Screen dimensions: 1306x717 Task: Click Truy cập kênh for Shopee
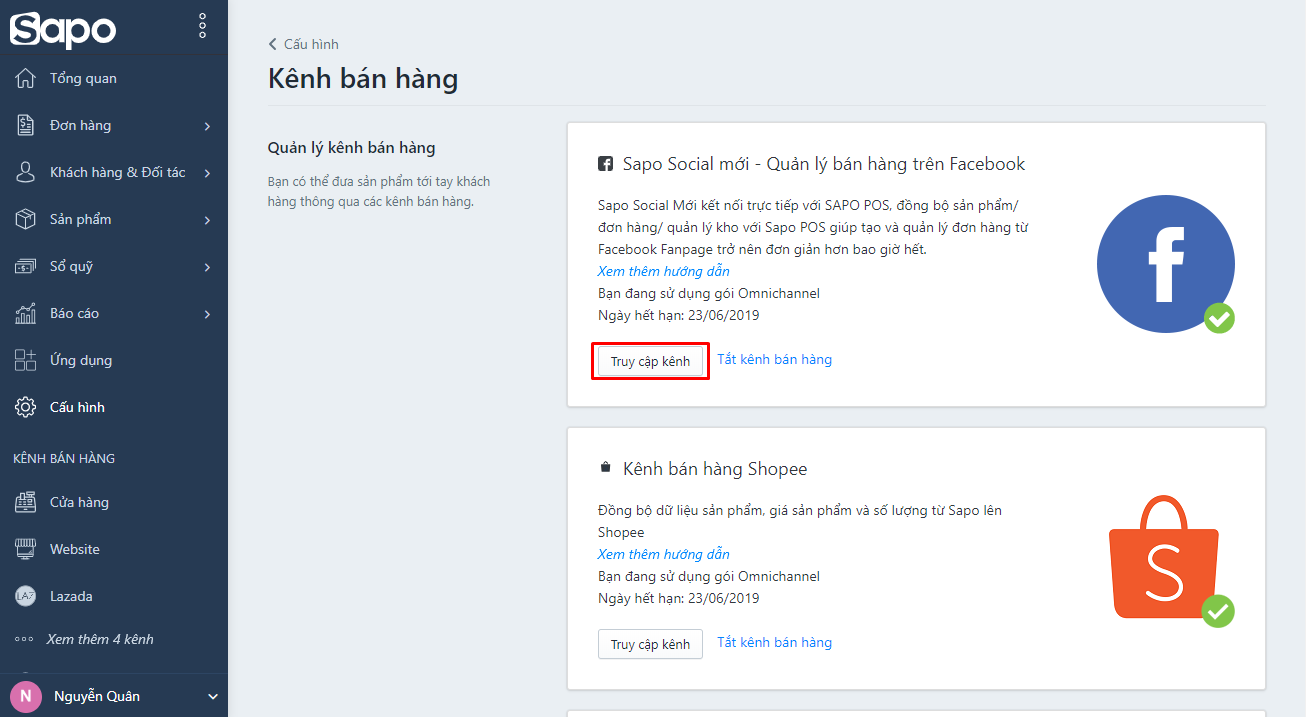point(650,644)
